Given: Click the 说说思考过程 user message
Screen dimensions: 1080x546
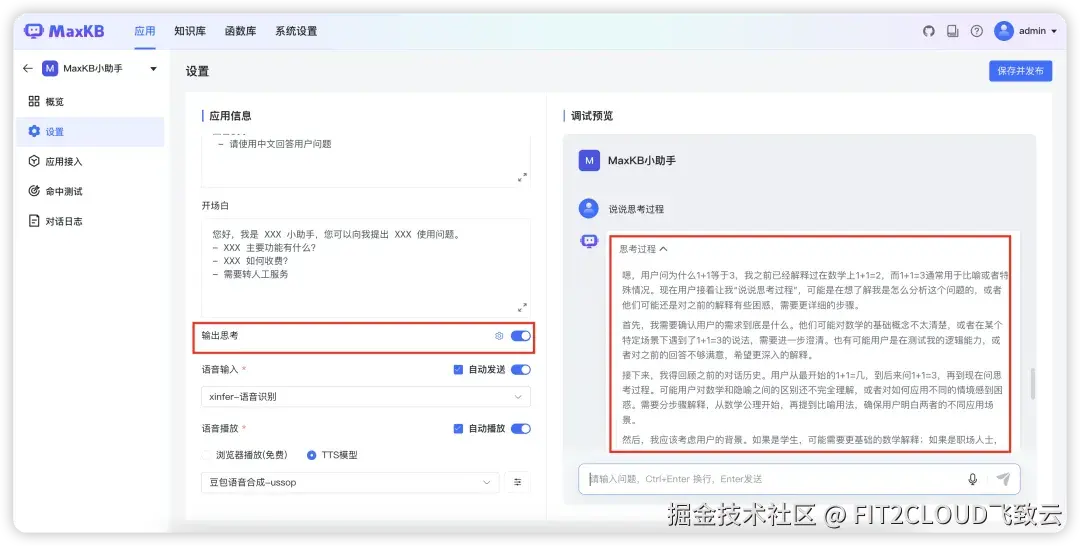Looking at the screenshot, I should coord(636,209).
